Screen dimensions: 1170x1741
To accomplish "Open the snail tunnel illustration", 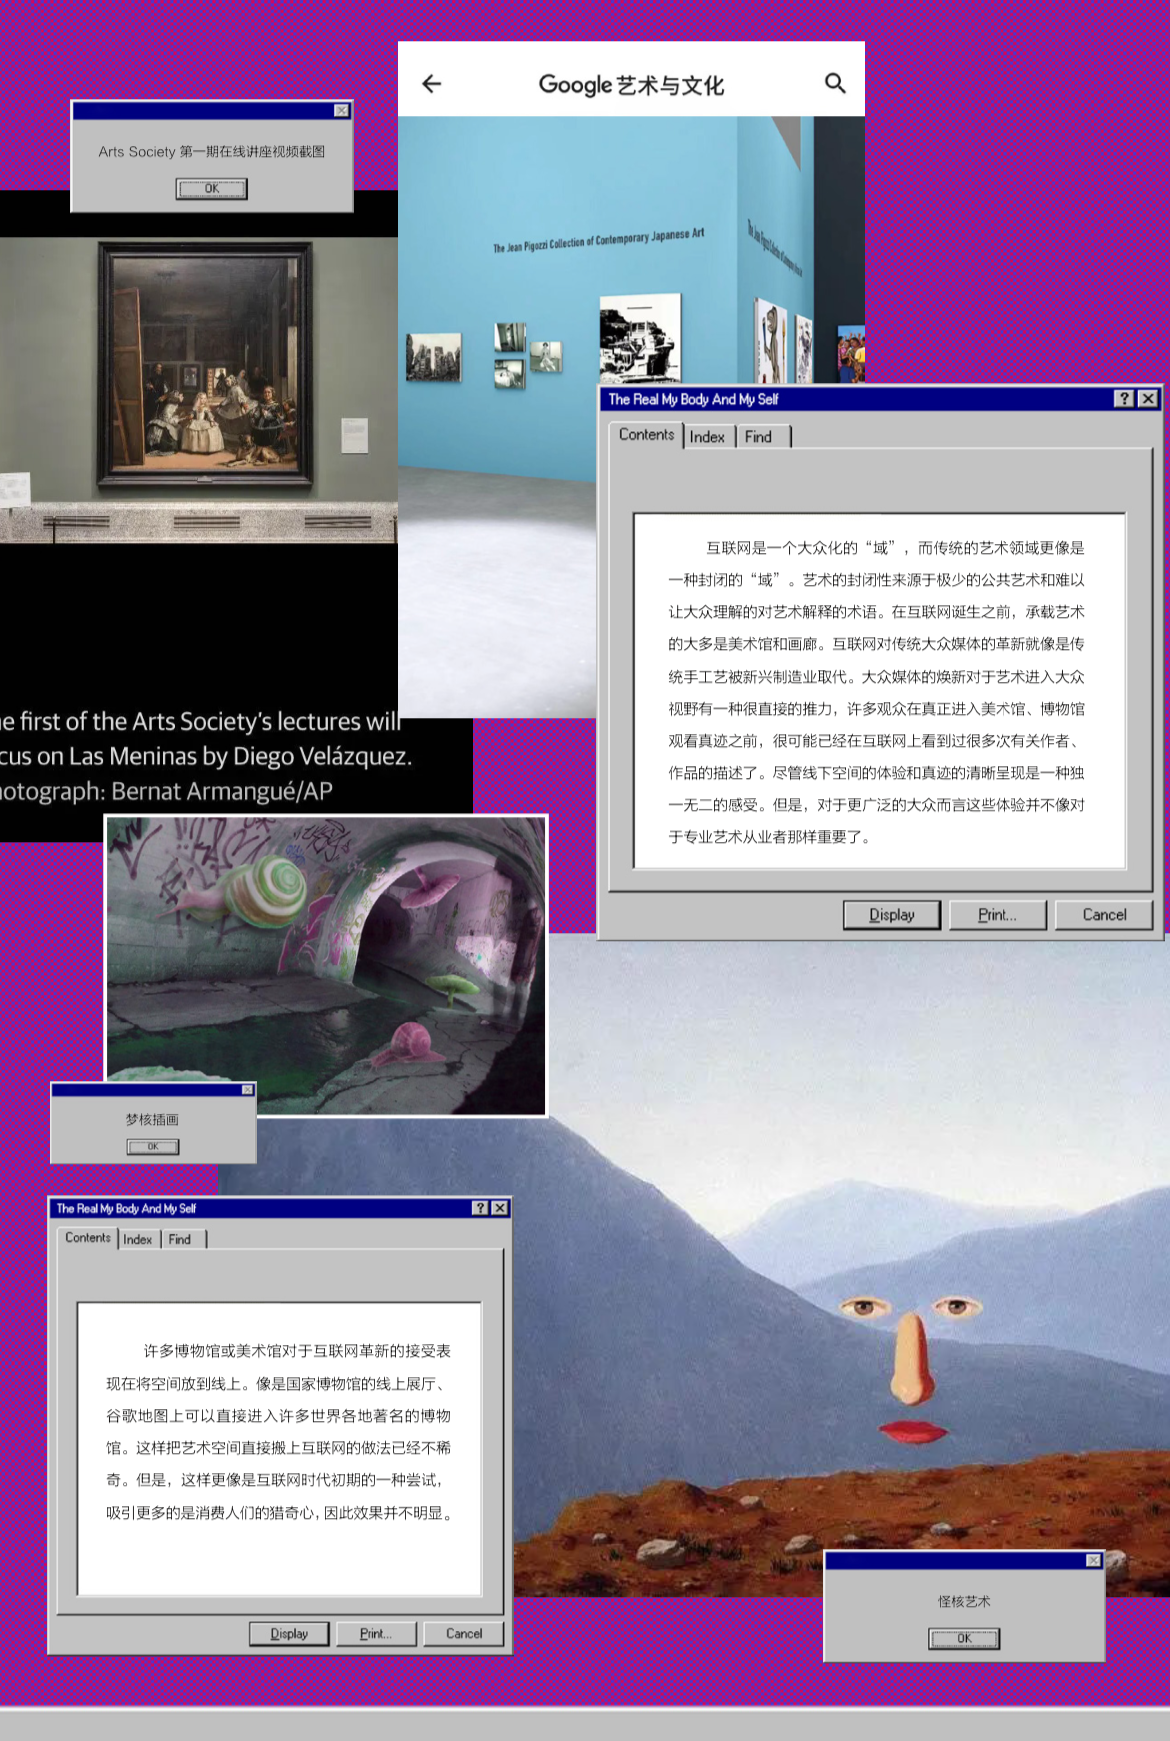I will 327,965.
